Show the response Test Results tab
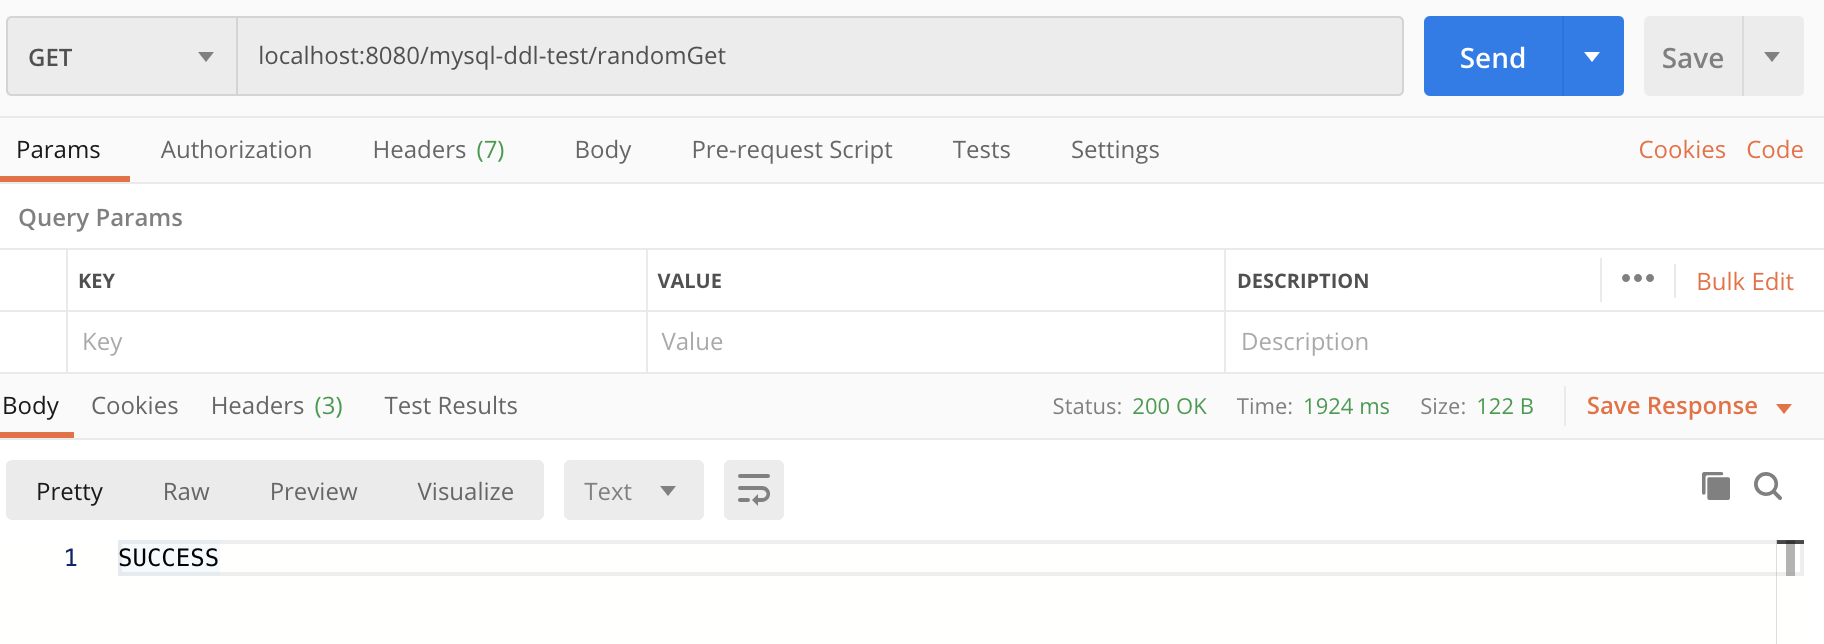The height and width of the screenshot is (644, 1824). coord(450,406)
